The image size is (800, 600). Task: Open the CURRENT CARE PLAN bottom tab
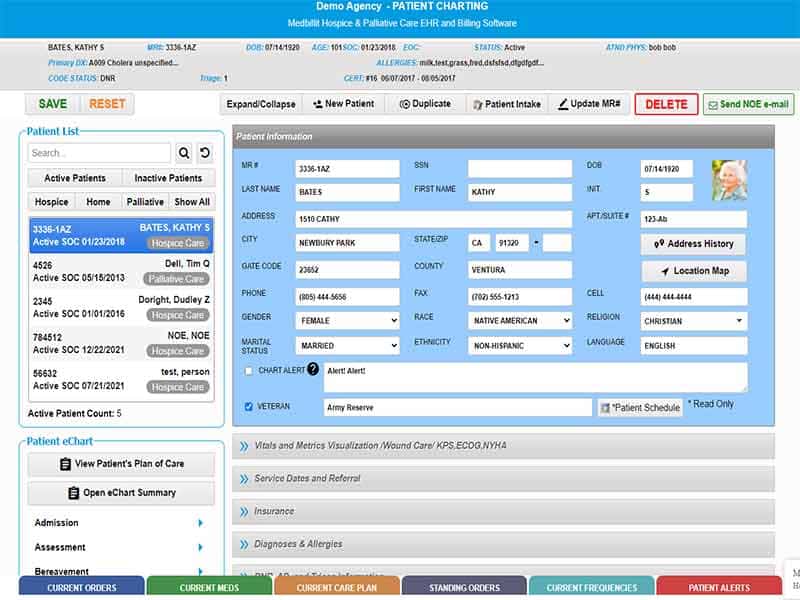pyautogui.click(x=337, y=587)
